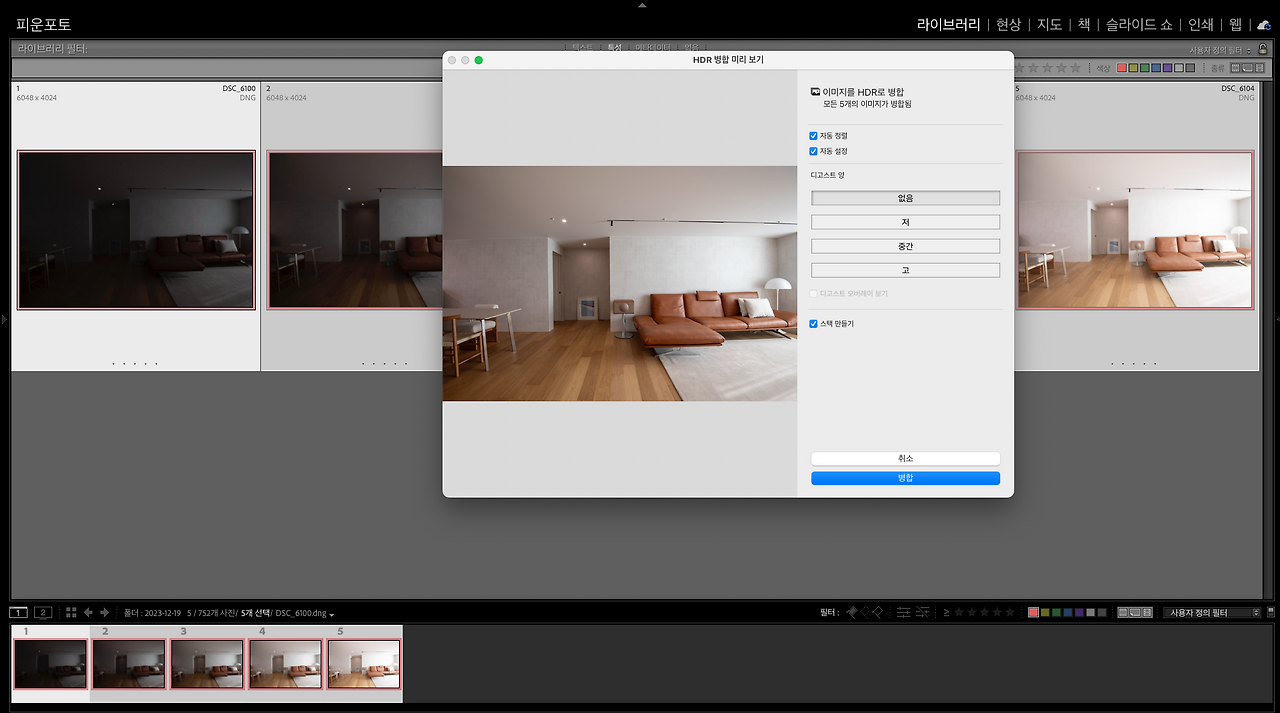Filter by blue color label in filmstrip bar

(1068, 612)
